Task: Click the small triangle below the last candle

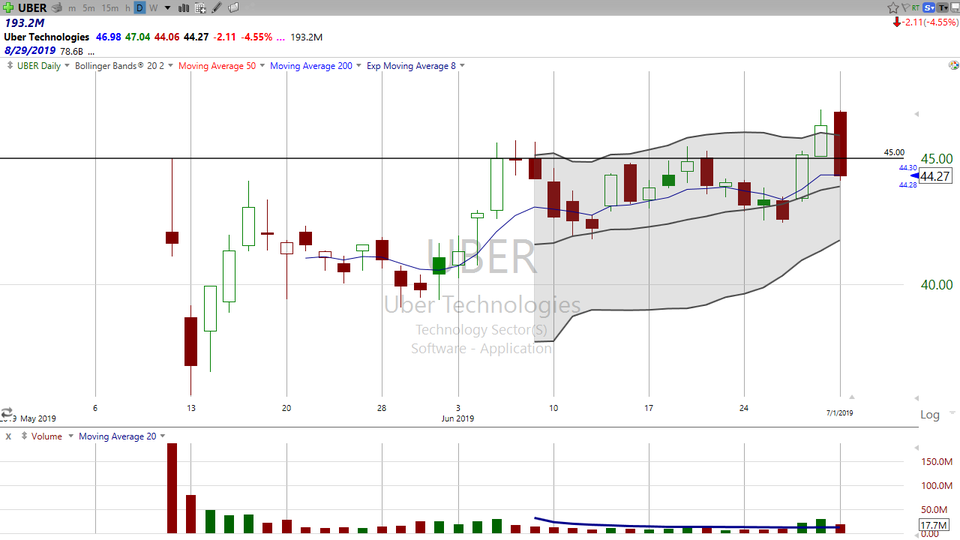Action: [x=851, y=397]
